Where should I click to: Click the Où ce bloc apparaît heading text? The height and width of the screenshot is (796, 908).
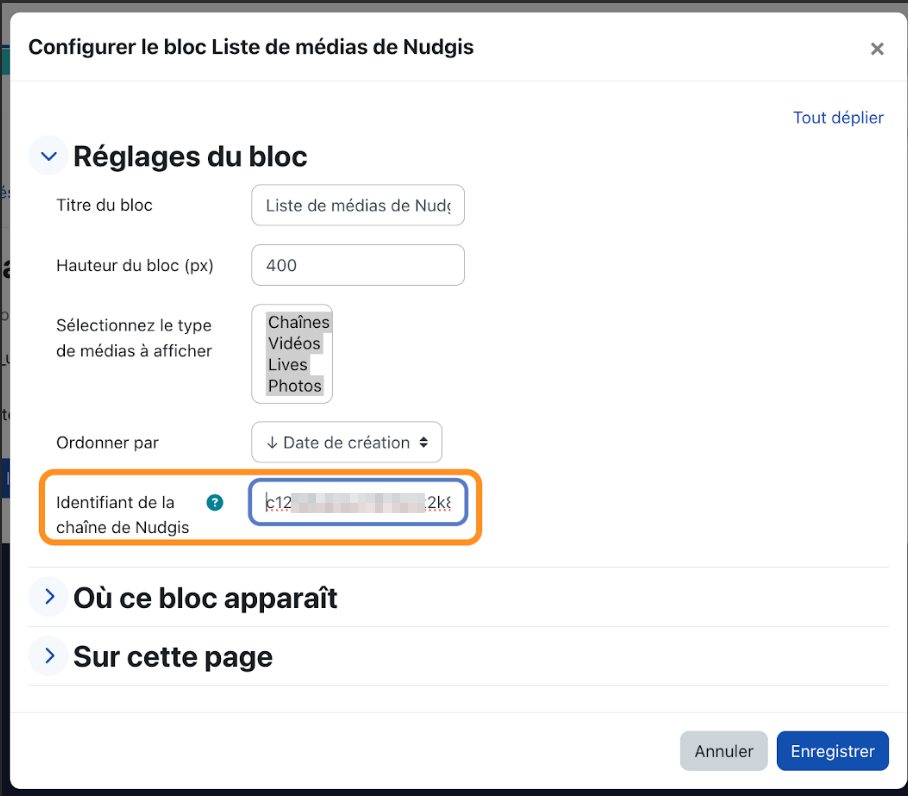pyautogui.click(x=205, y=597)
